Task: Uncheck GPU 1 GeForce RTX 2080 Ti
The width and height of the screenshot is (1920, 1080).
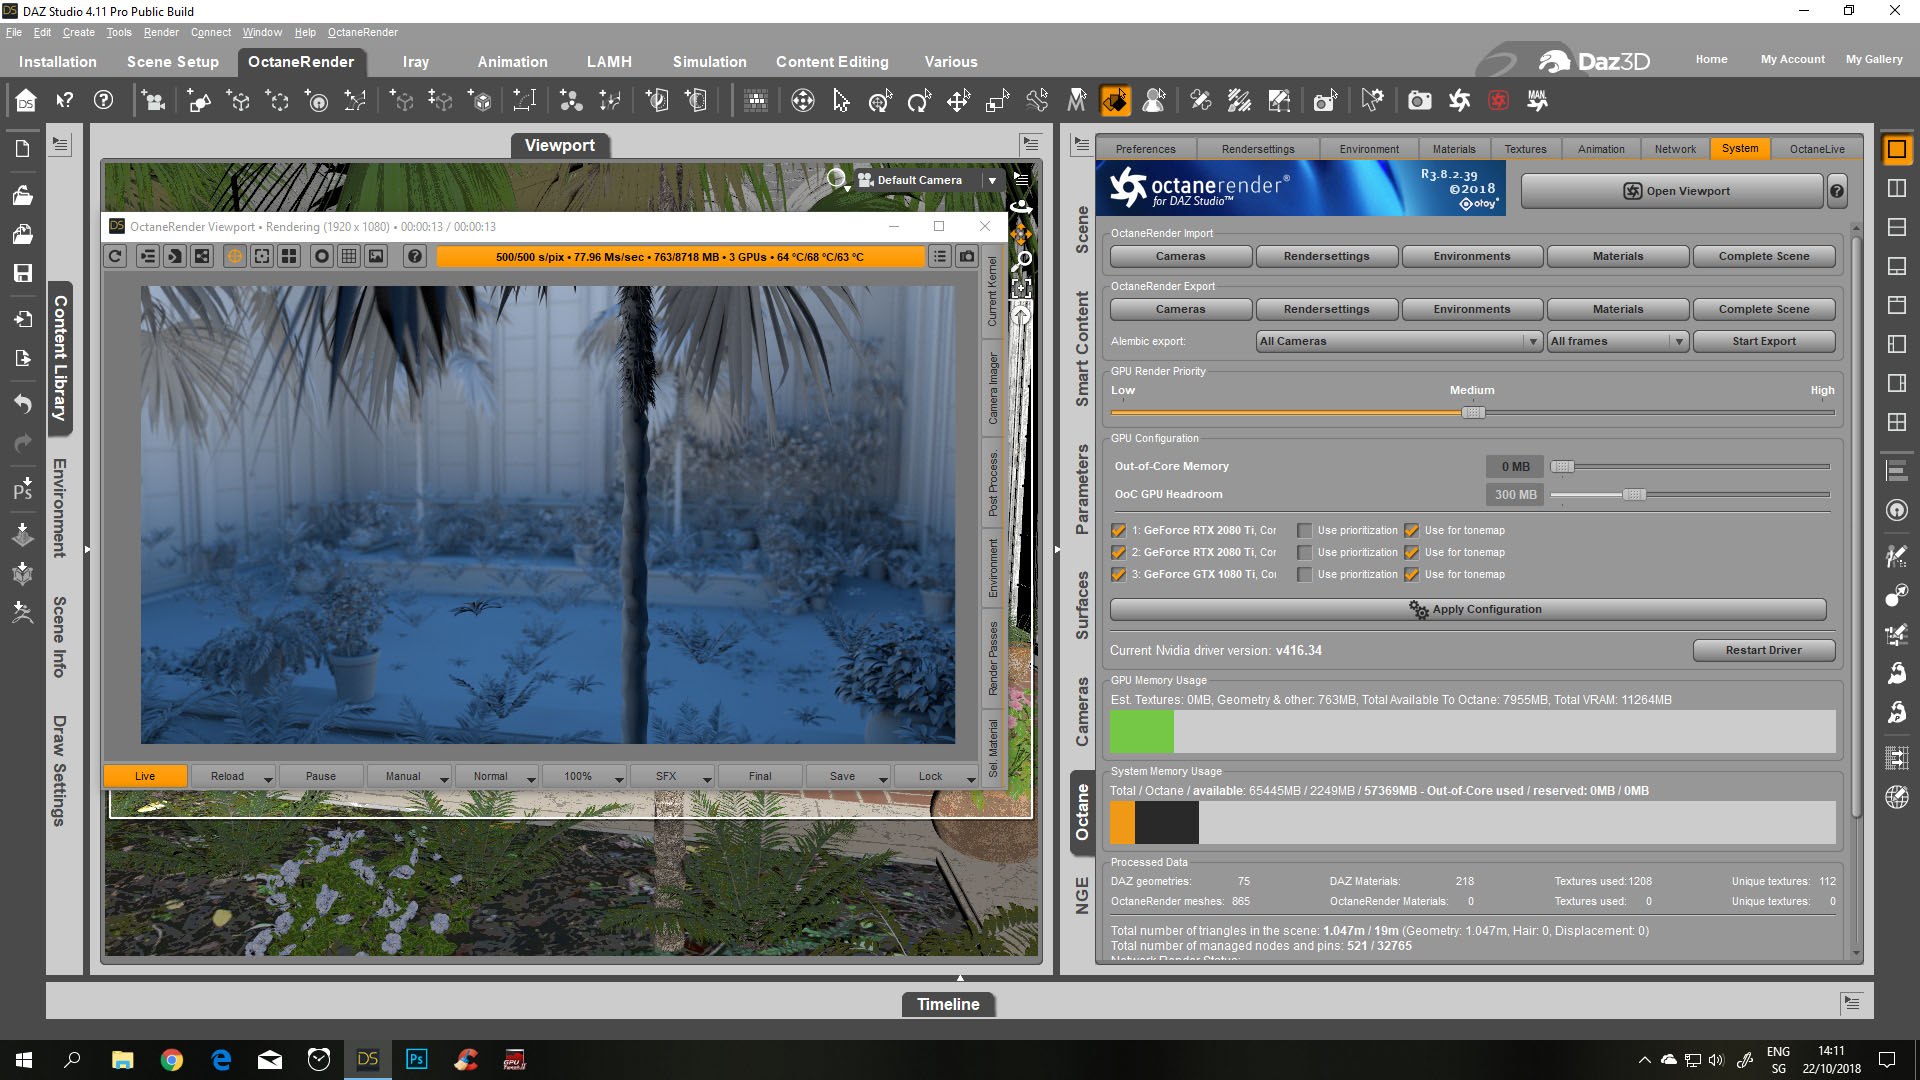Action: pyautogui.click(x=1119, y=531)
